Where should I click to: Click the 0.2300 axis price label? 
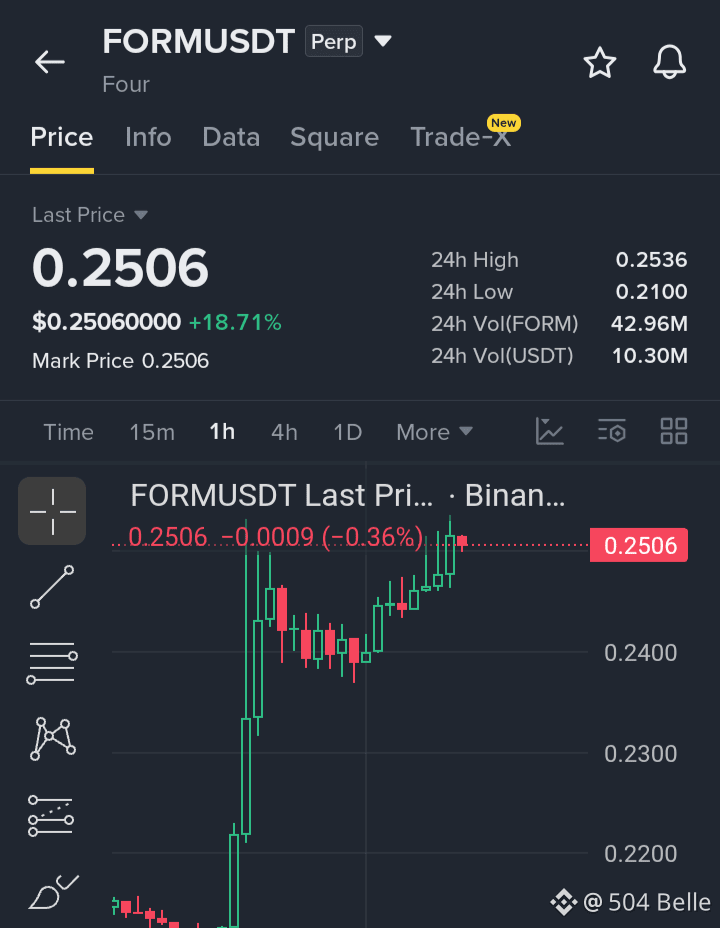(x=641, y=753)
